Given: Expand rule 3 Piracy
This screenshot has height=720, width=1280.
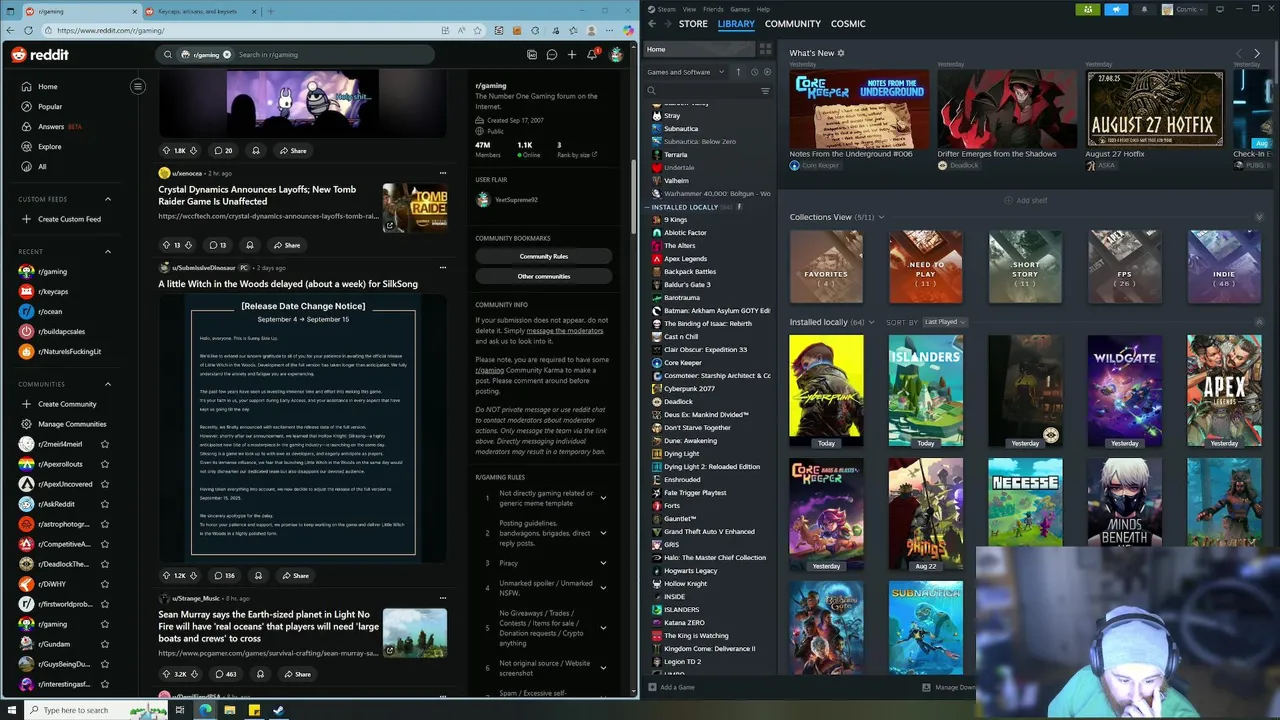Looking at the screenshot, I should coord(603,563).
